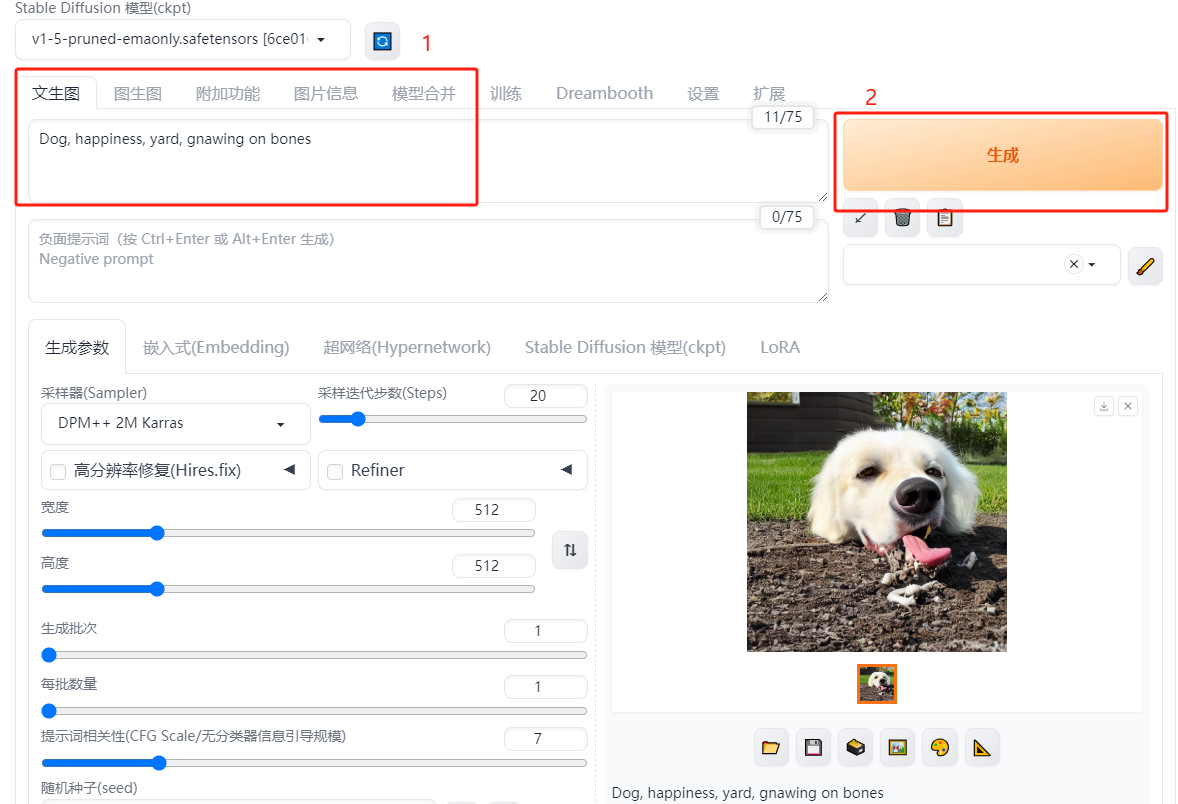
Task: Click the Steps slider handle
Action: click(x=358, y=419)
